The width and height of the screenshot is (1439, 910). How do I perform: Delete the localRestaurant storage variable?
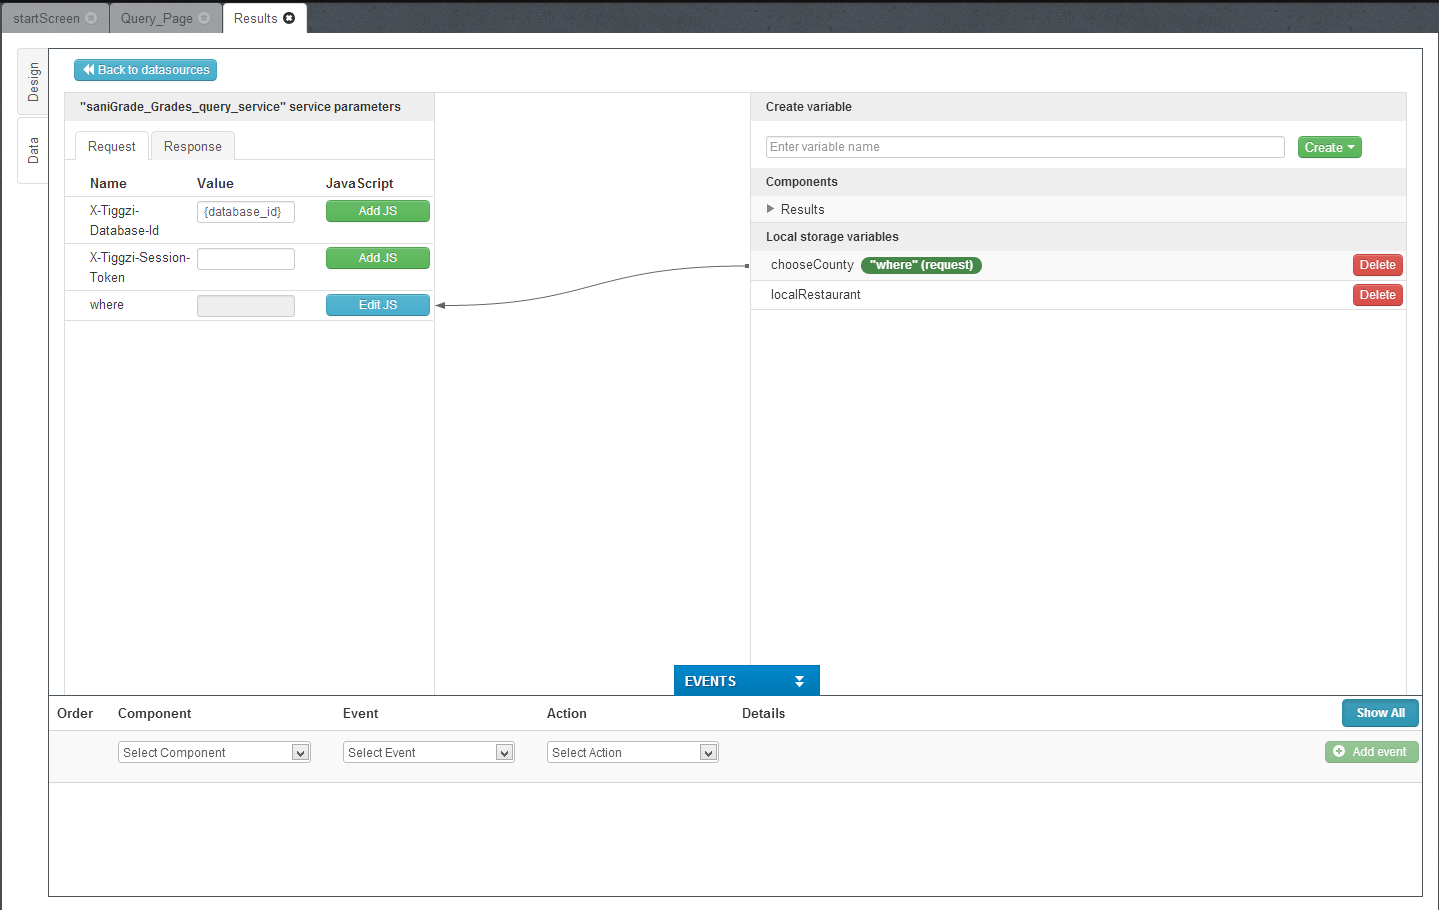(x=1377, y=295)
